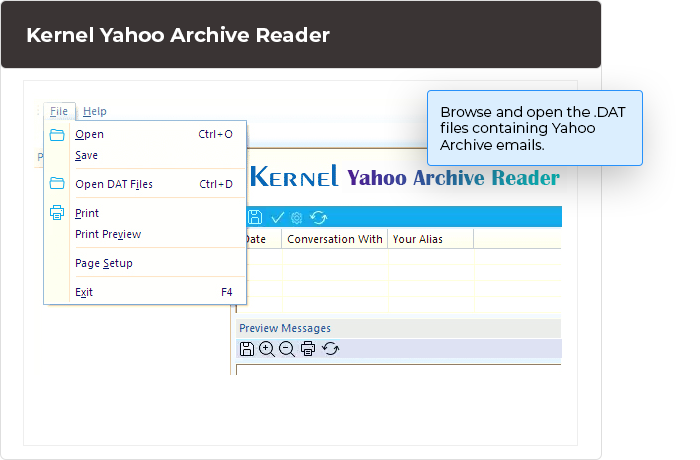Sort by the Your Alias column
Screen dimensions: 700x460
[x=431, y=239]
